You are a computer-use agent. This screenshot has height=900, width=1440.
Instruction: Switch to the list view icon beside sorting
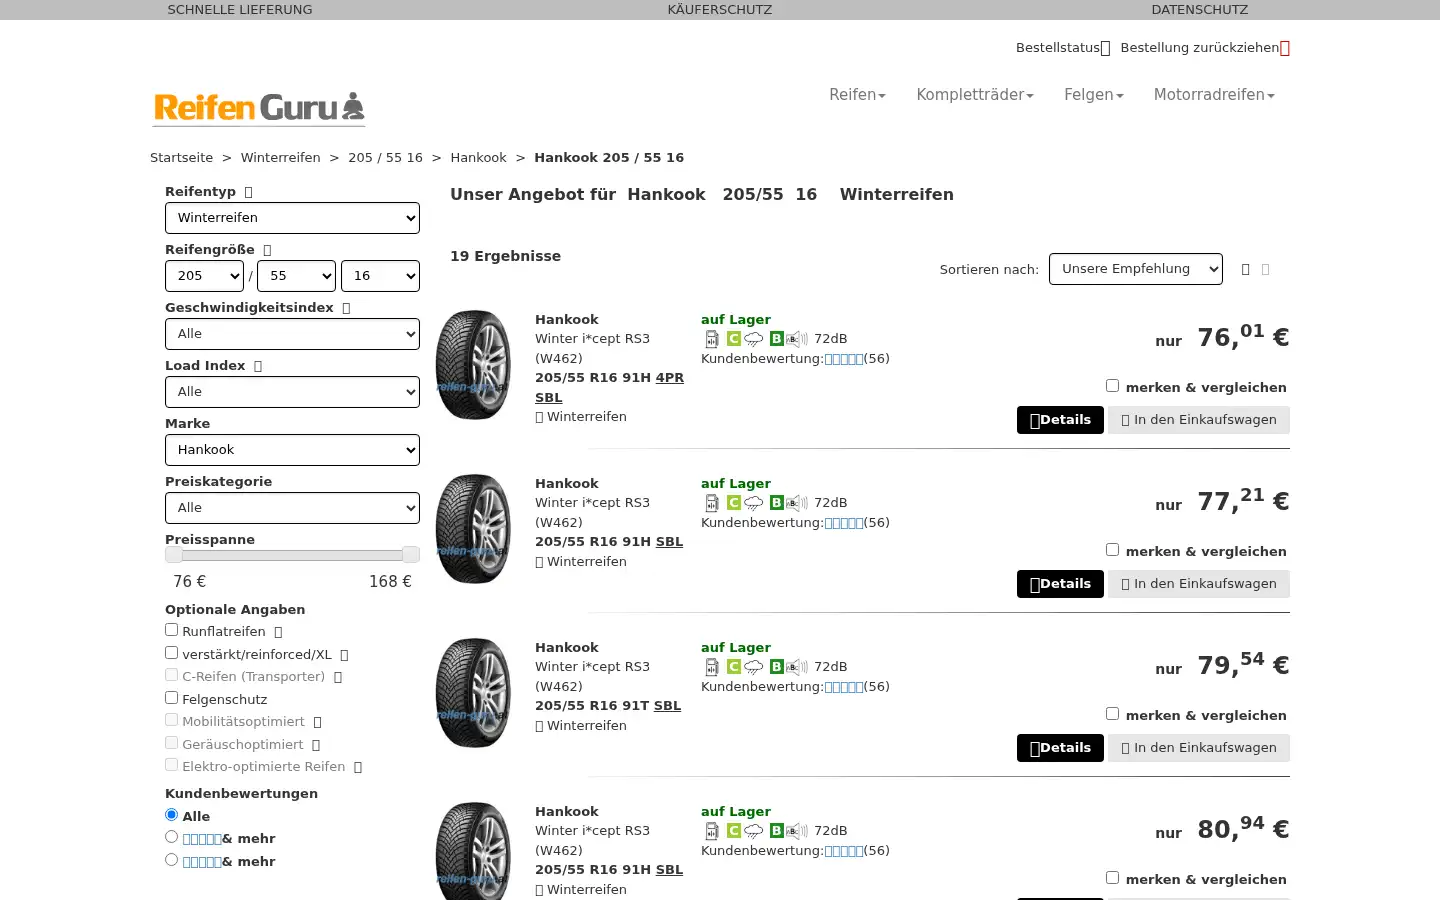pos(1245,269)
